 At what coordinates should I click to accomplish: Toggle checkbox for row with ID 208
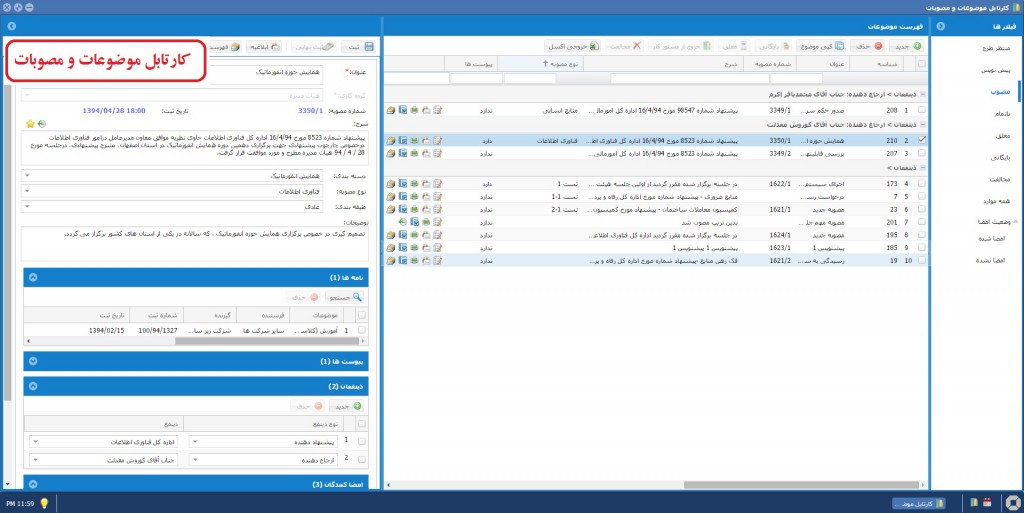pyautogui.click(x=922, y=109)
